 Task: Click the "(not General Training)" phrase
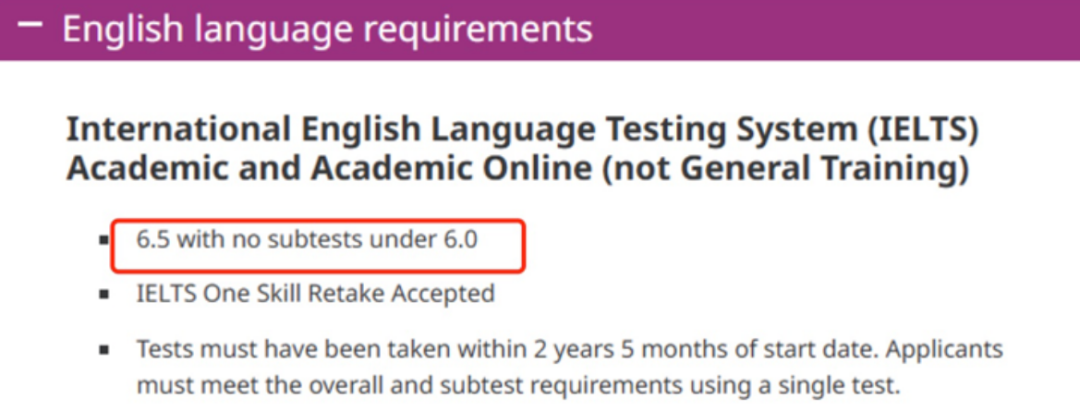click(786, 168)
